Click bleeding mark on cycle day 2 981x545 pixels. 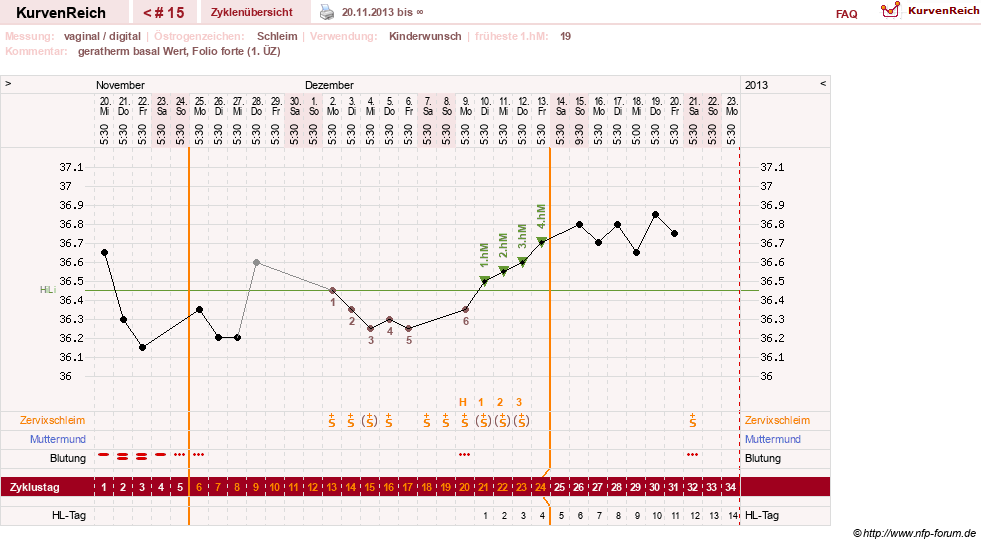click(x=123, y=457)
